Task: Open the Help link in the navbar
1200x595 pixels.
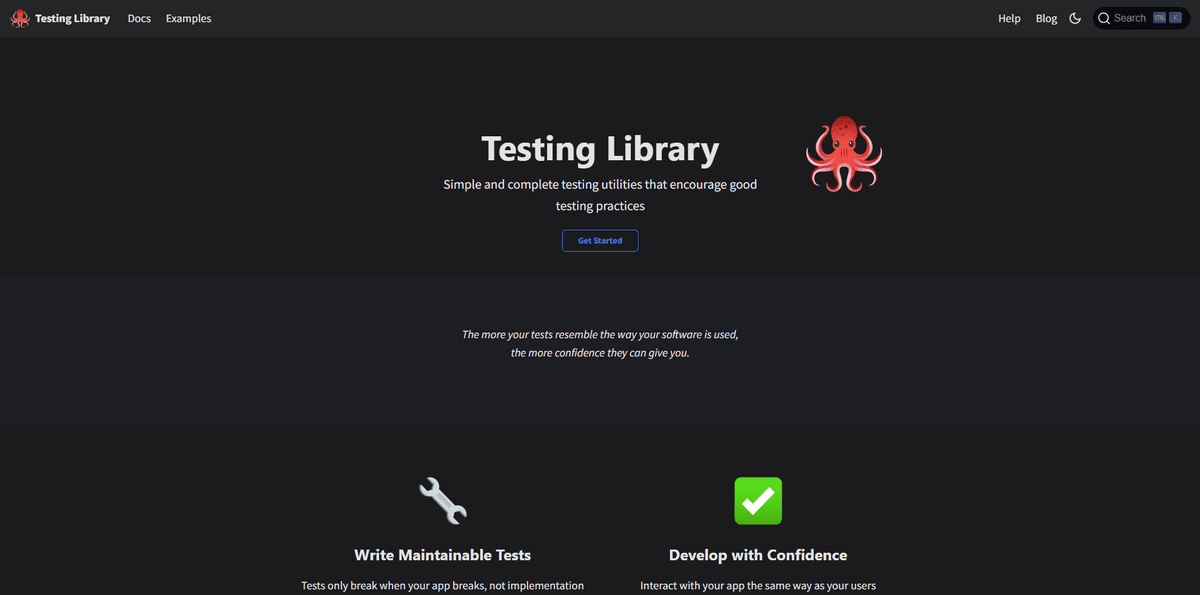Action: [1009, 18]
